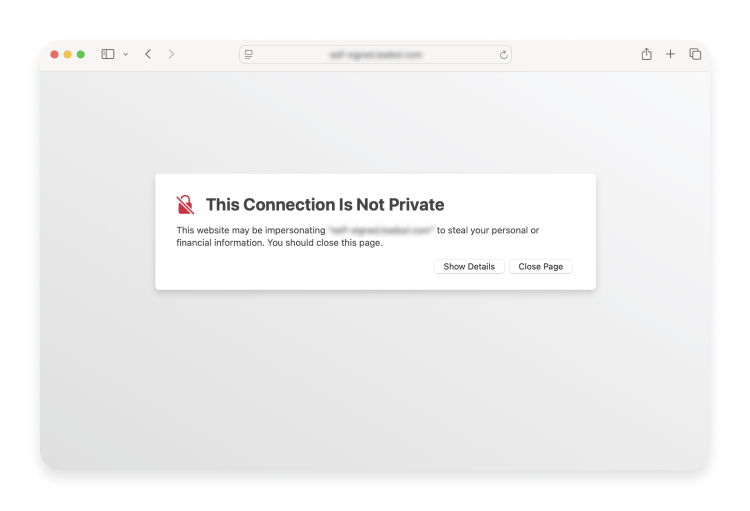Open the sidebar options dropdown chevron
The width and height of the screenshot is (750, 511).
pos(126,55)
